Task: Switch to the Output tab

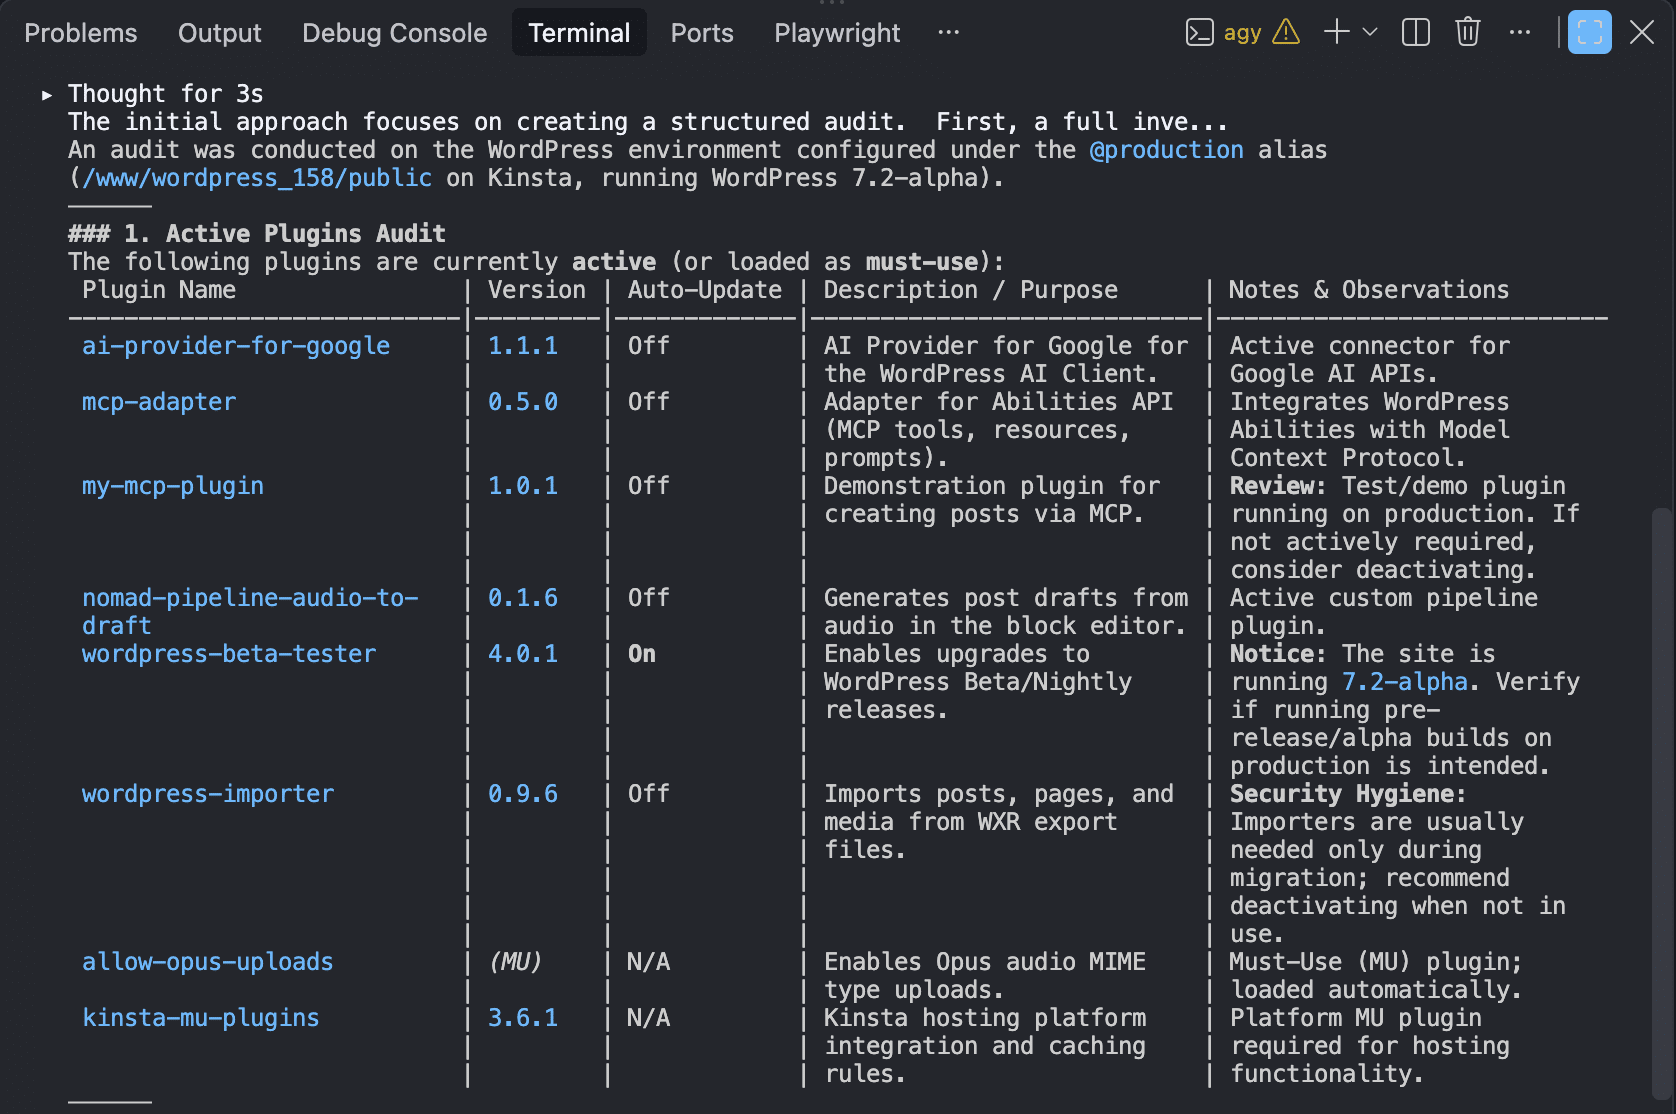Action: pyautogui.click(x=220, y=33)
